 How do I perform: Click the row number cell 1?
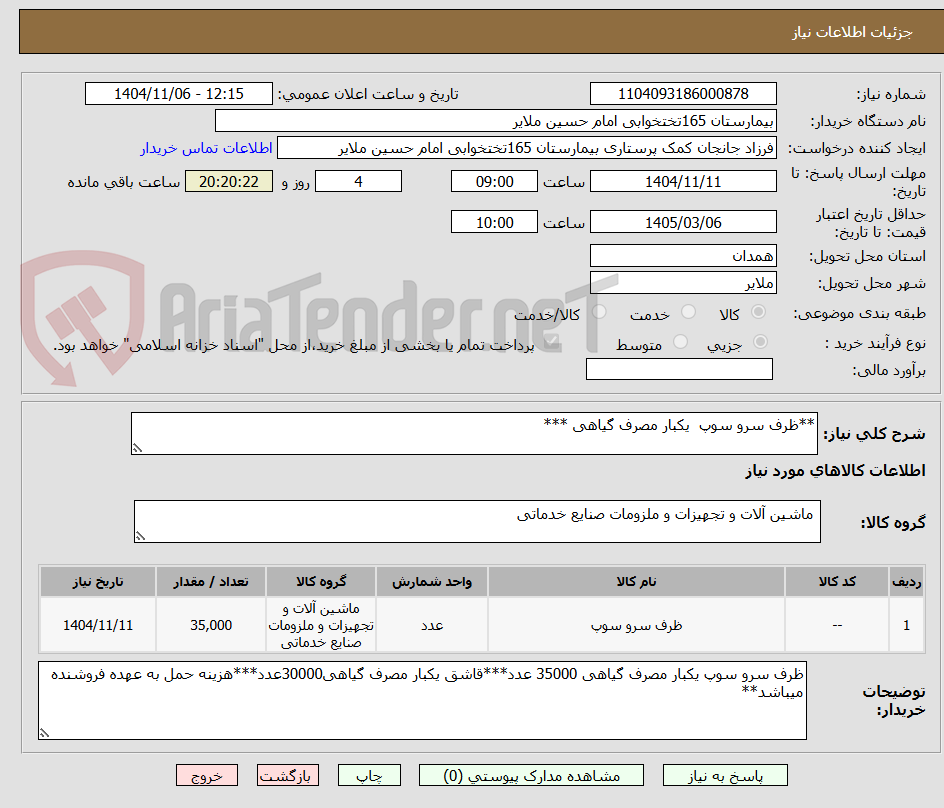click(x=907, y=625)
